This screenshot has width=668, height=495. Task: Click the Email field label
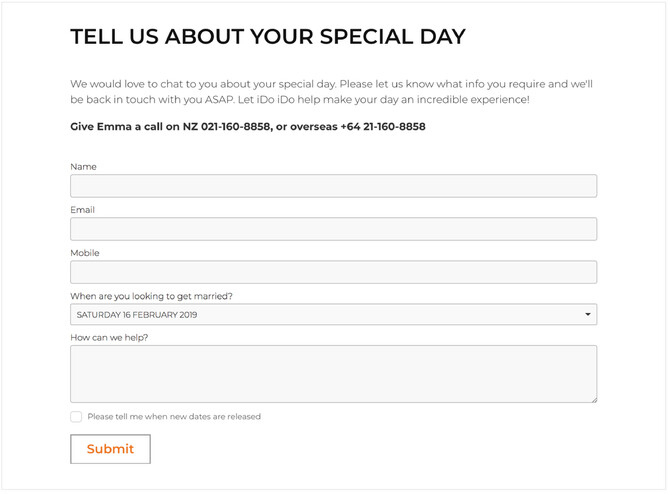pos(82,210)
